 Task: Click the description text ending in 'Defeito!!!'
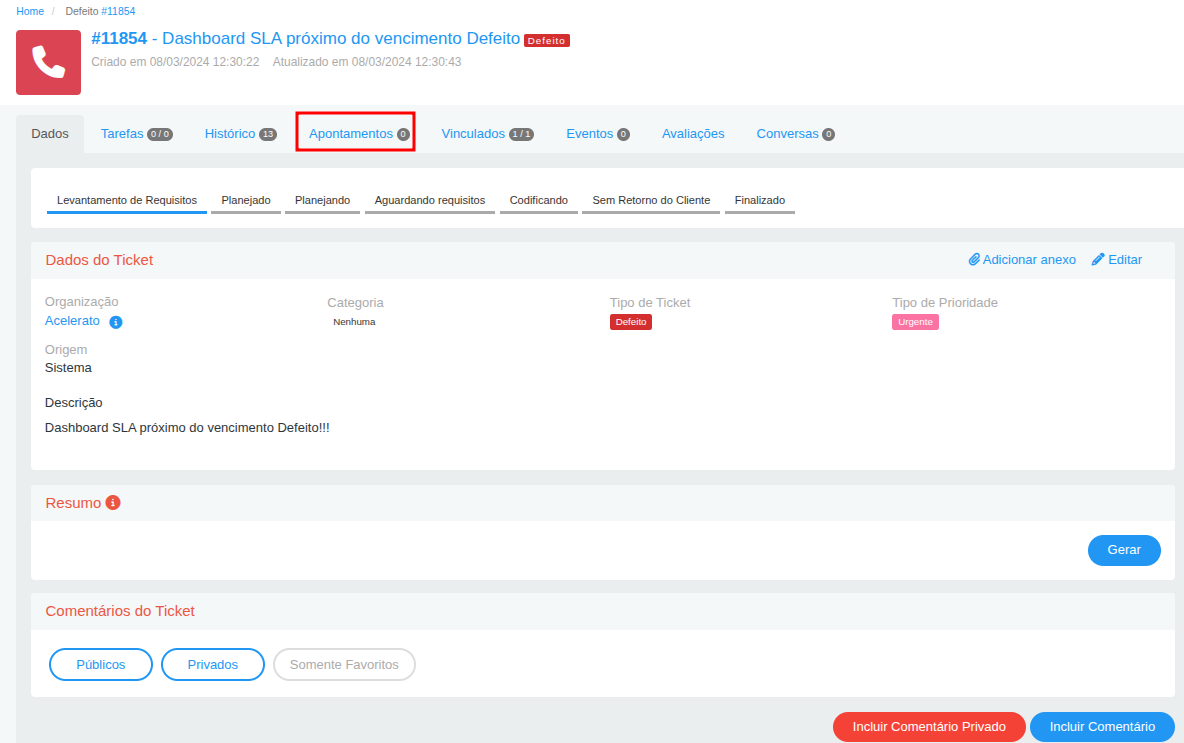click(187, 428)
